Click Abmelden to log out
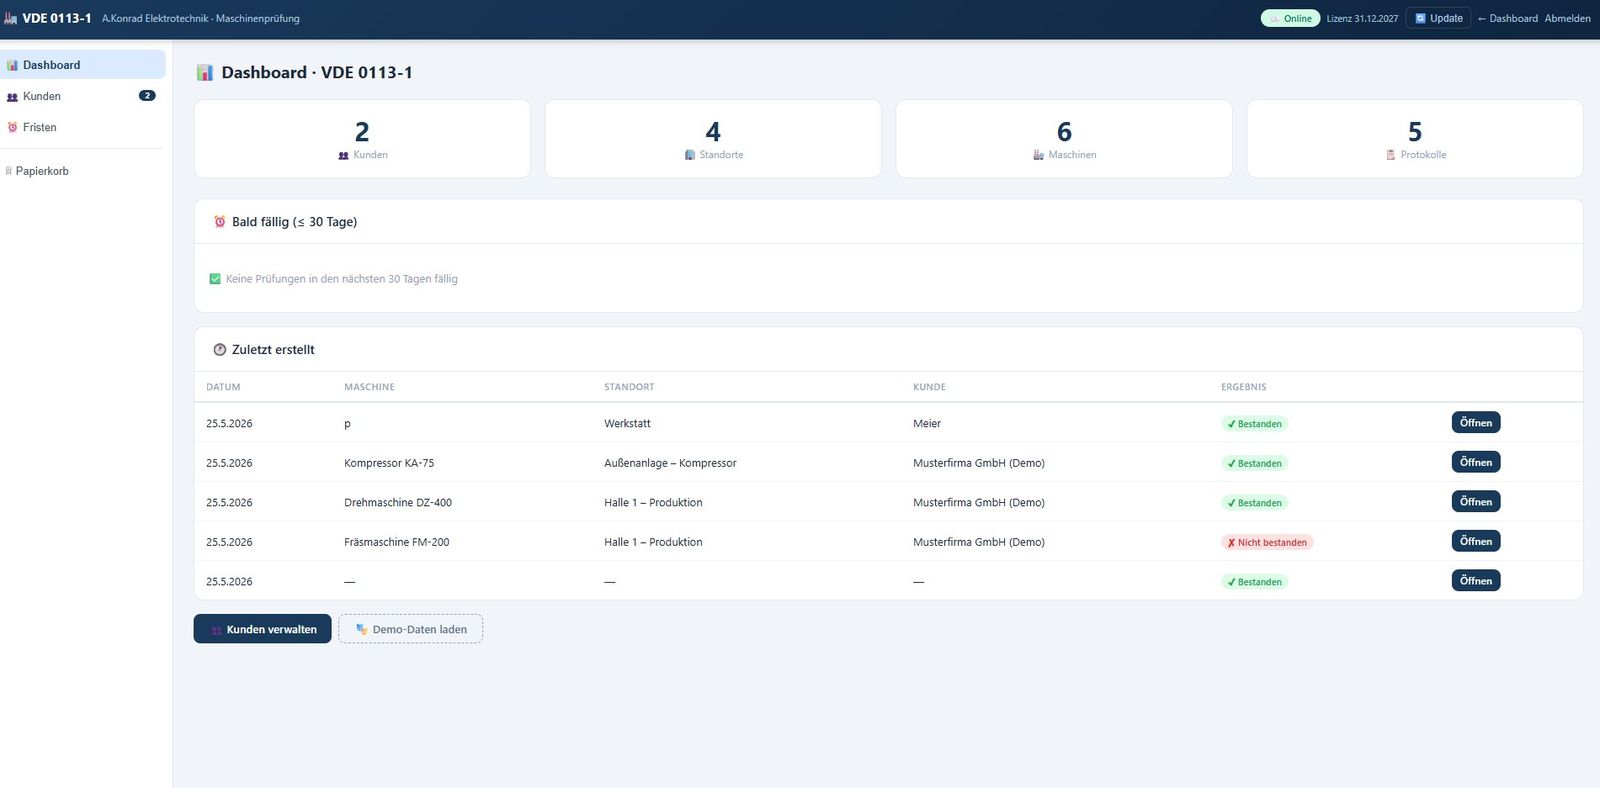This screenshot has height=788, width=1600. click(x=1567, y=18)
